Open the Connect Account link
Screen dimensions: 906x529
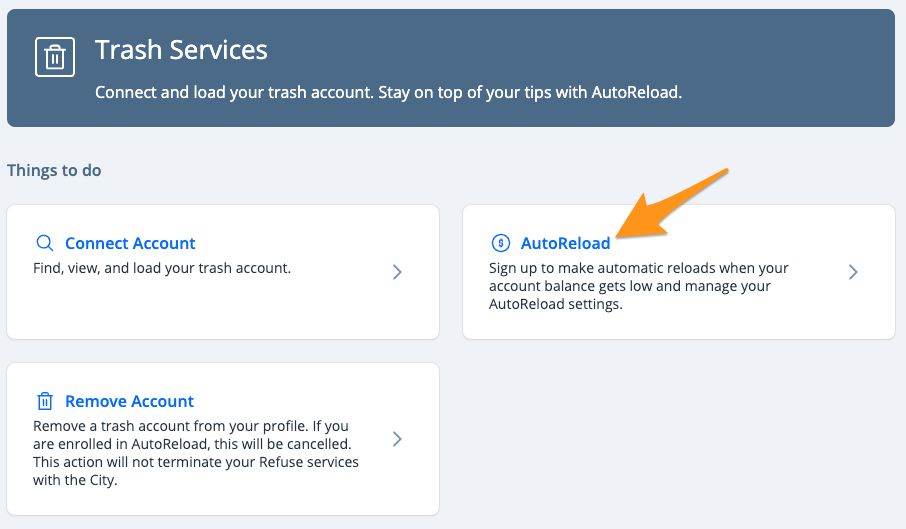130,243
